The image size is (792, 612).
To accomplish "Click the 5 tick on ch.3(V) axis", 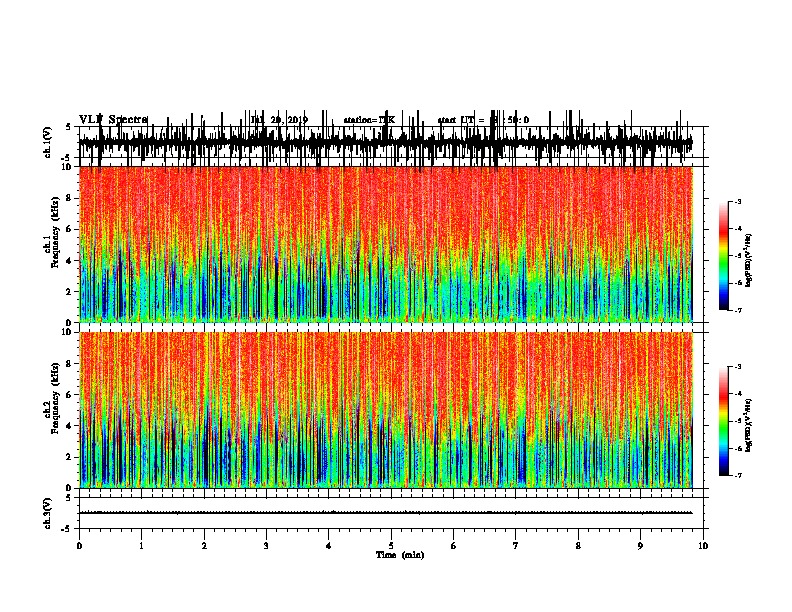I will (x=70, y=498).
